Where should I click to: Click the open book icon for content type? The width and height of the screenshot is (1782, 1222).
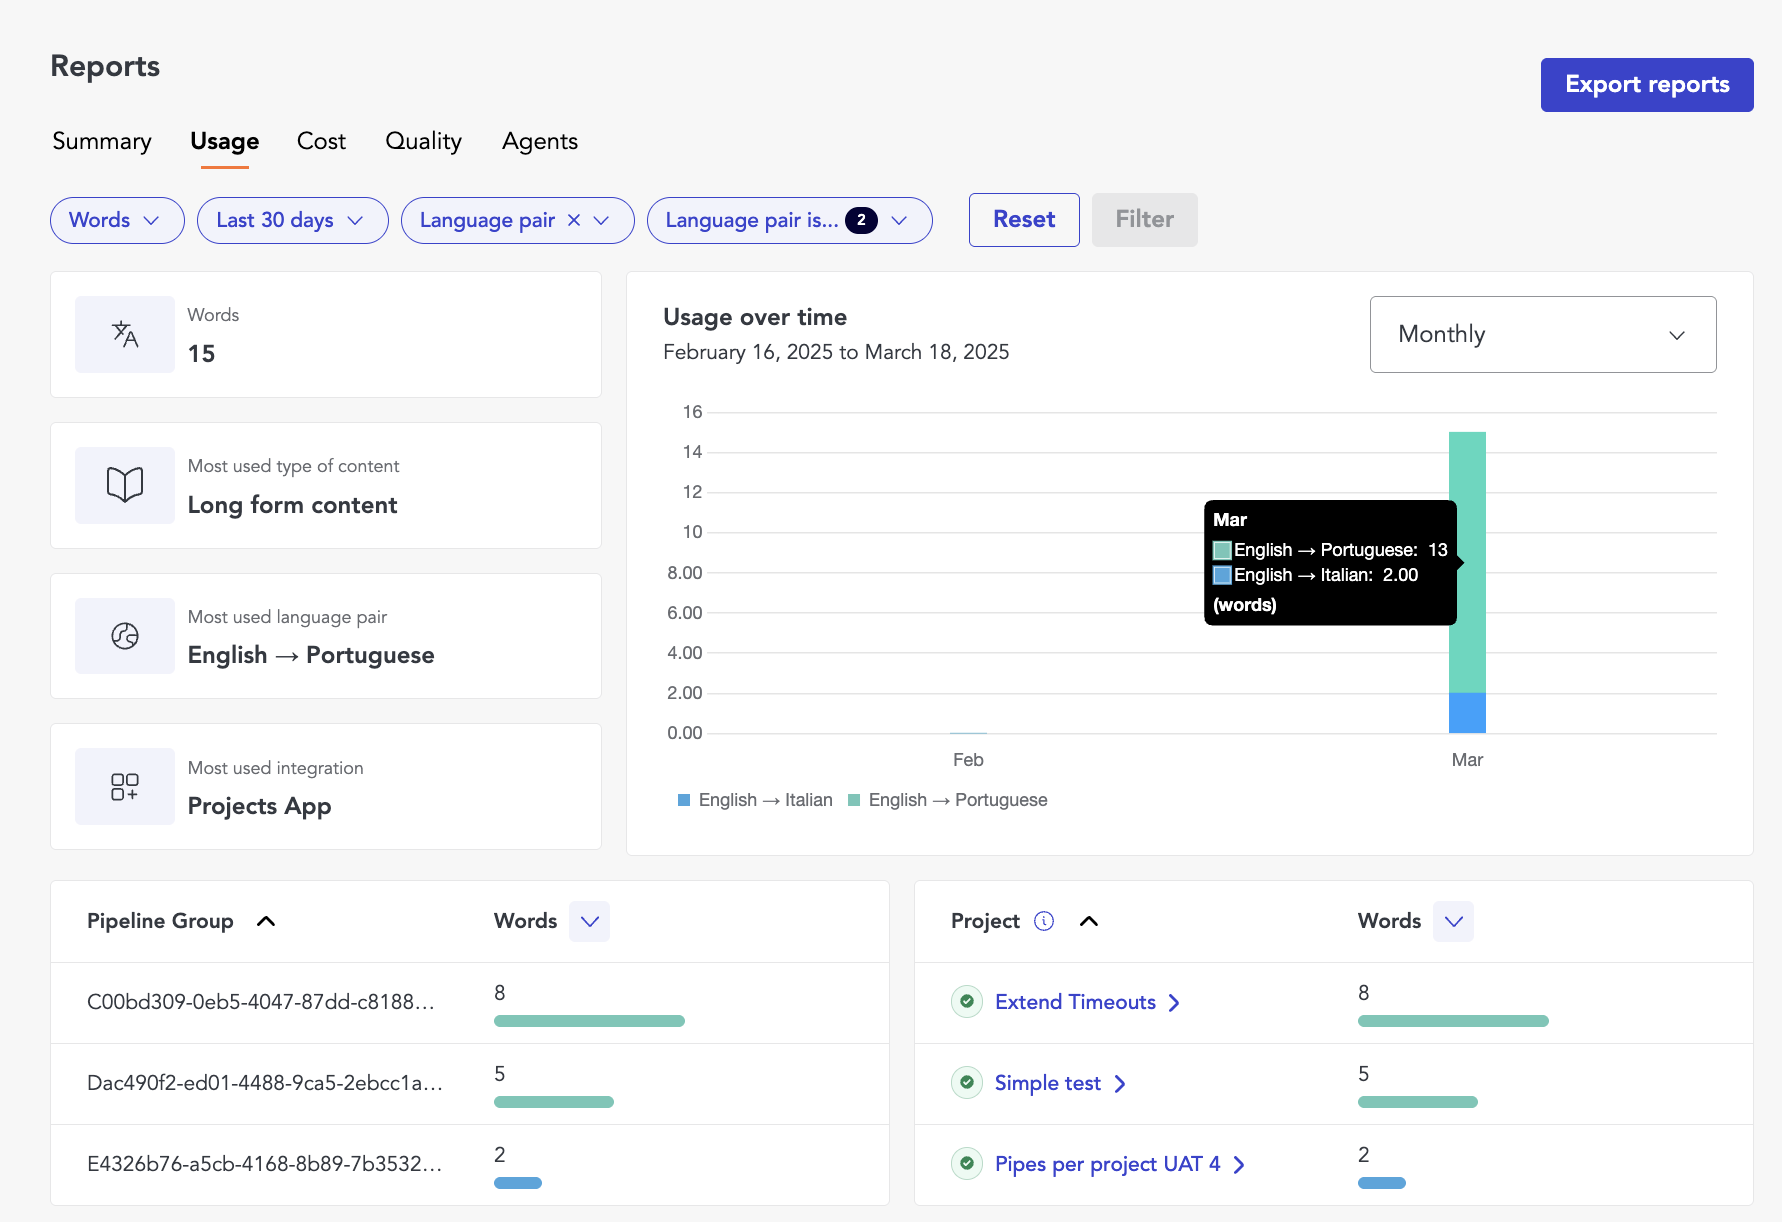[x=125, y=485]
